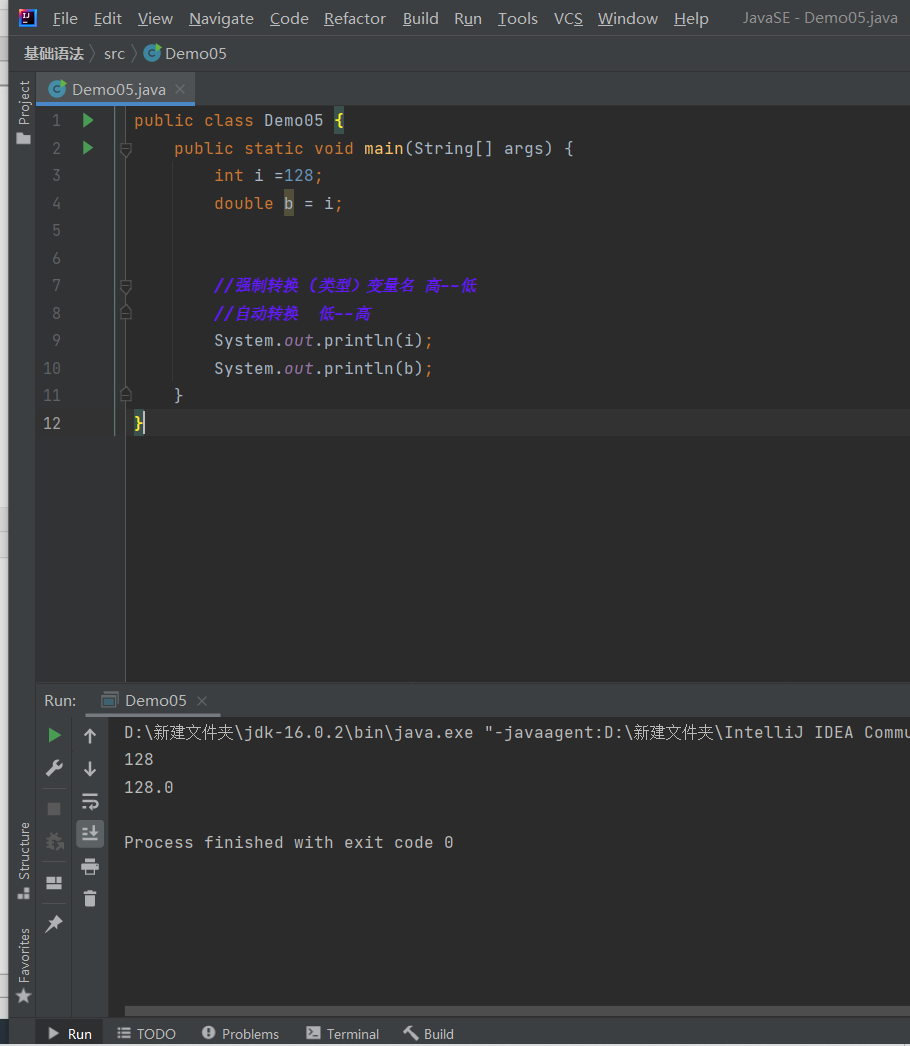Close the Demo05.java editor tab
Screen dimensions: 910x1046
pyautogui.click(x=179, y=89)
